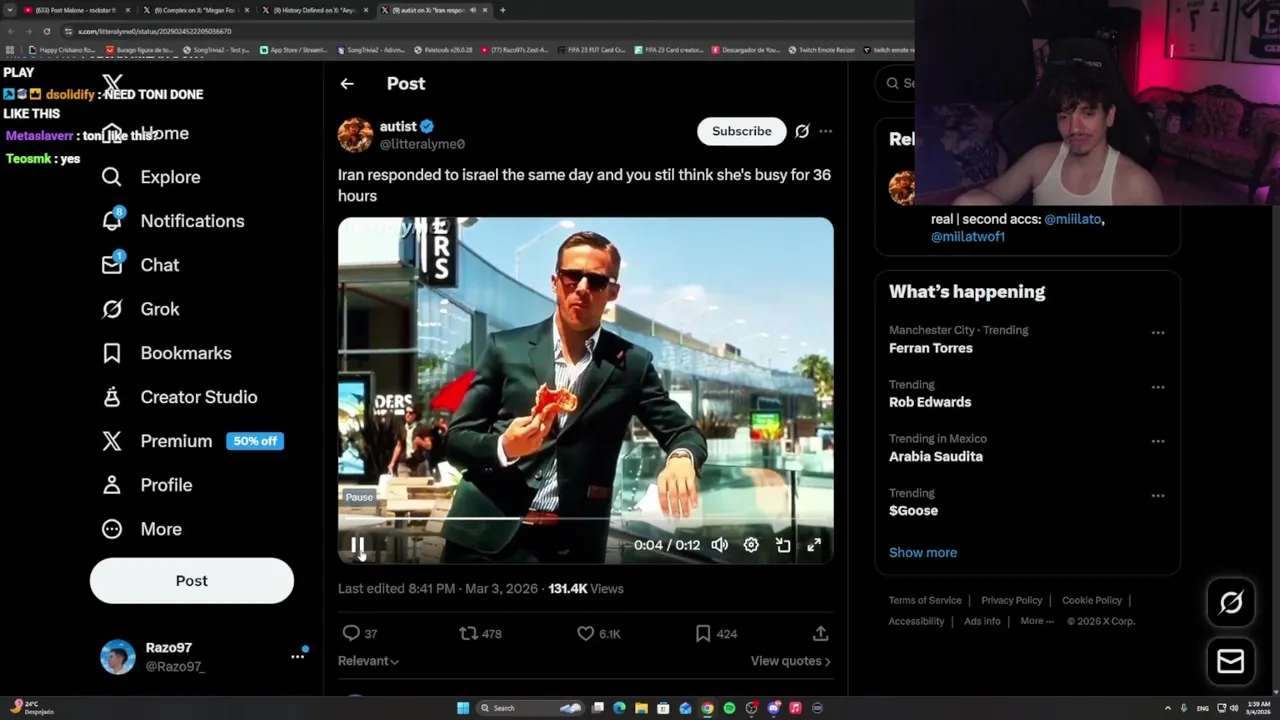Open Windows Start menu
Viewport: 1280px width, 720px height.
pos(463,708)
